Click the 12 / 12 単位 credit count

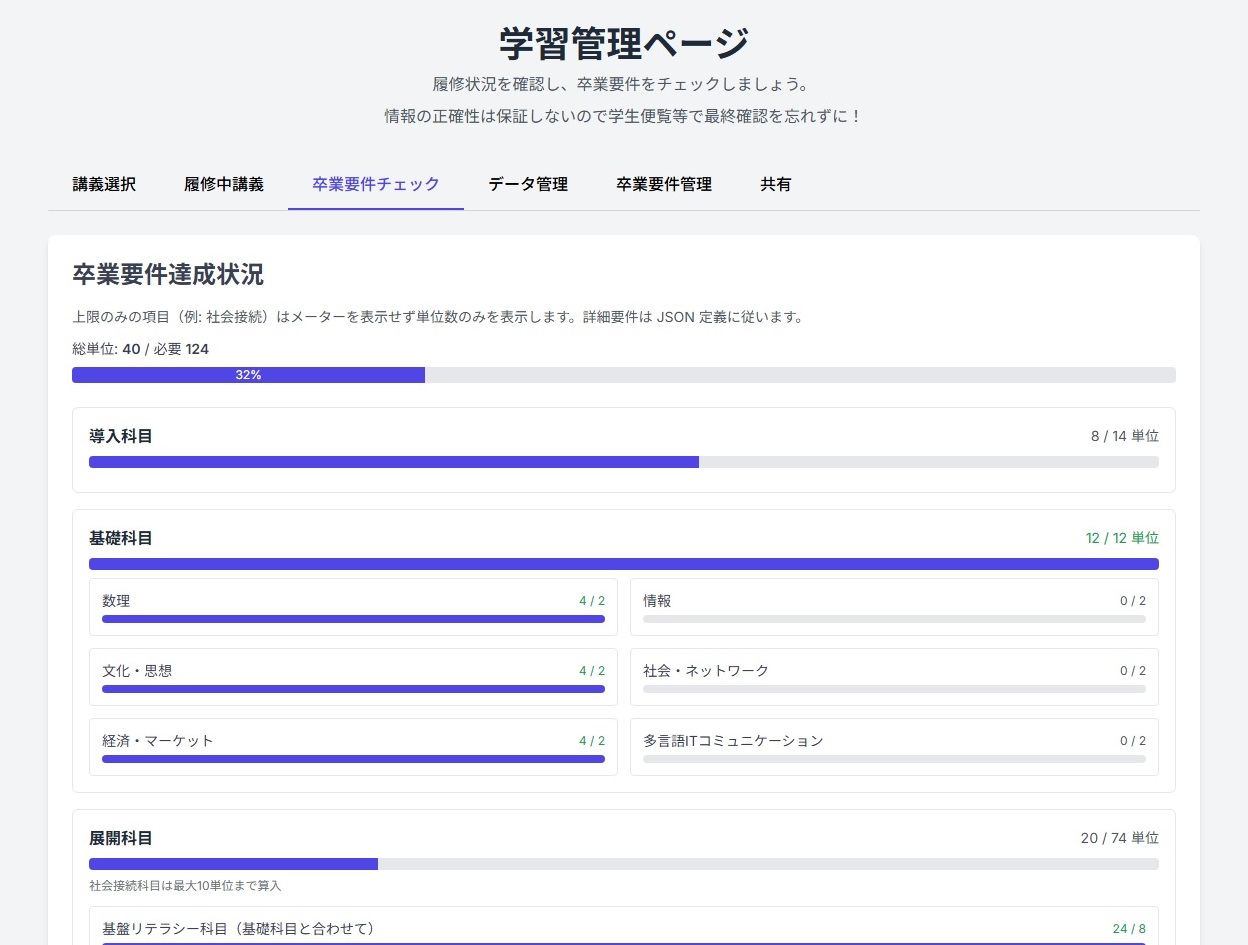coord(1122,538)
